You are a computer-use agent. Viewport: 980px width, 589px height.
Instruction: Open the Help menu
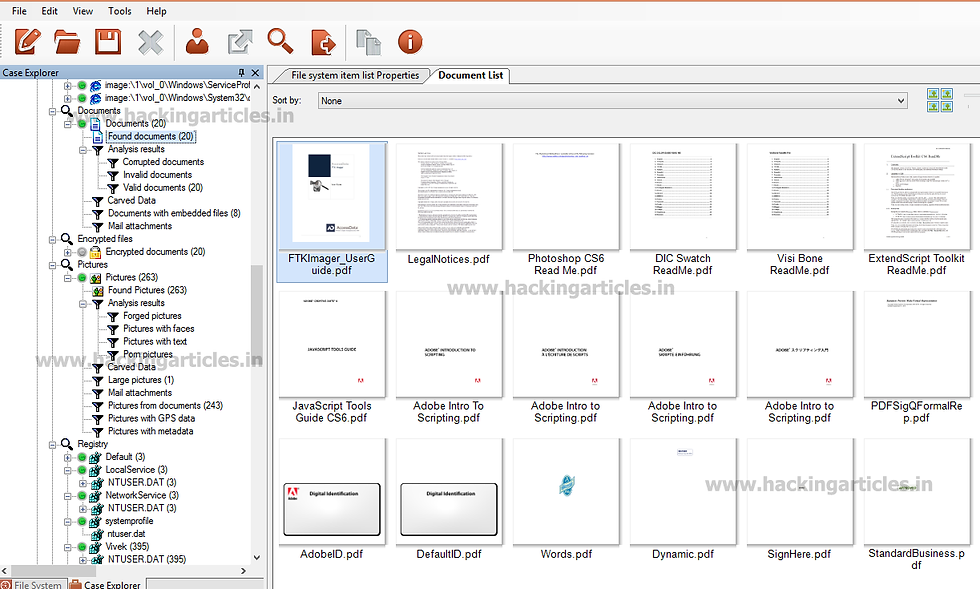pos(156,11)
